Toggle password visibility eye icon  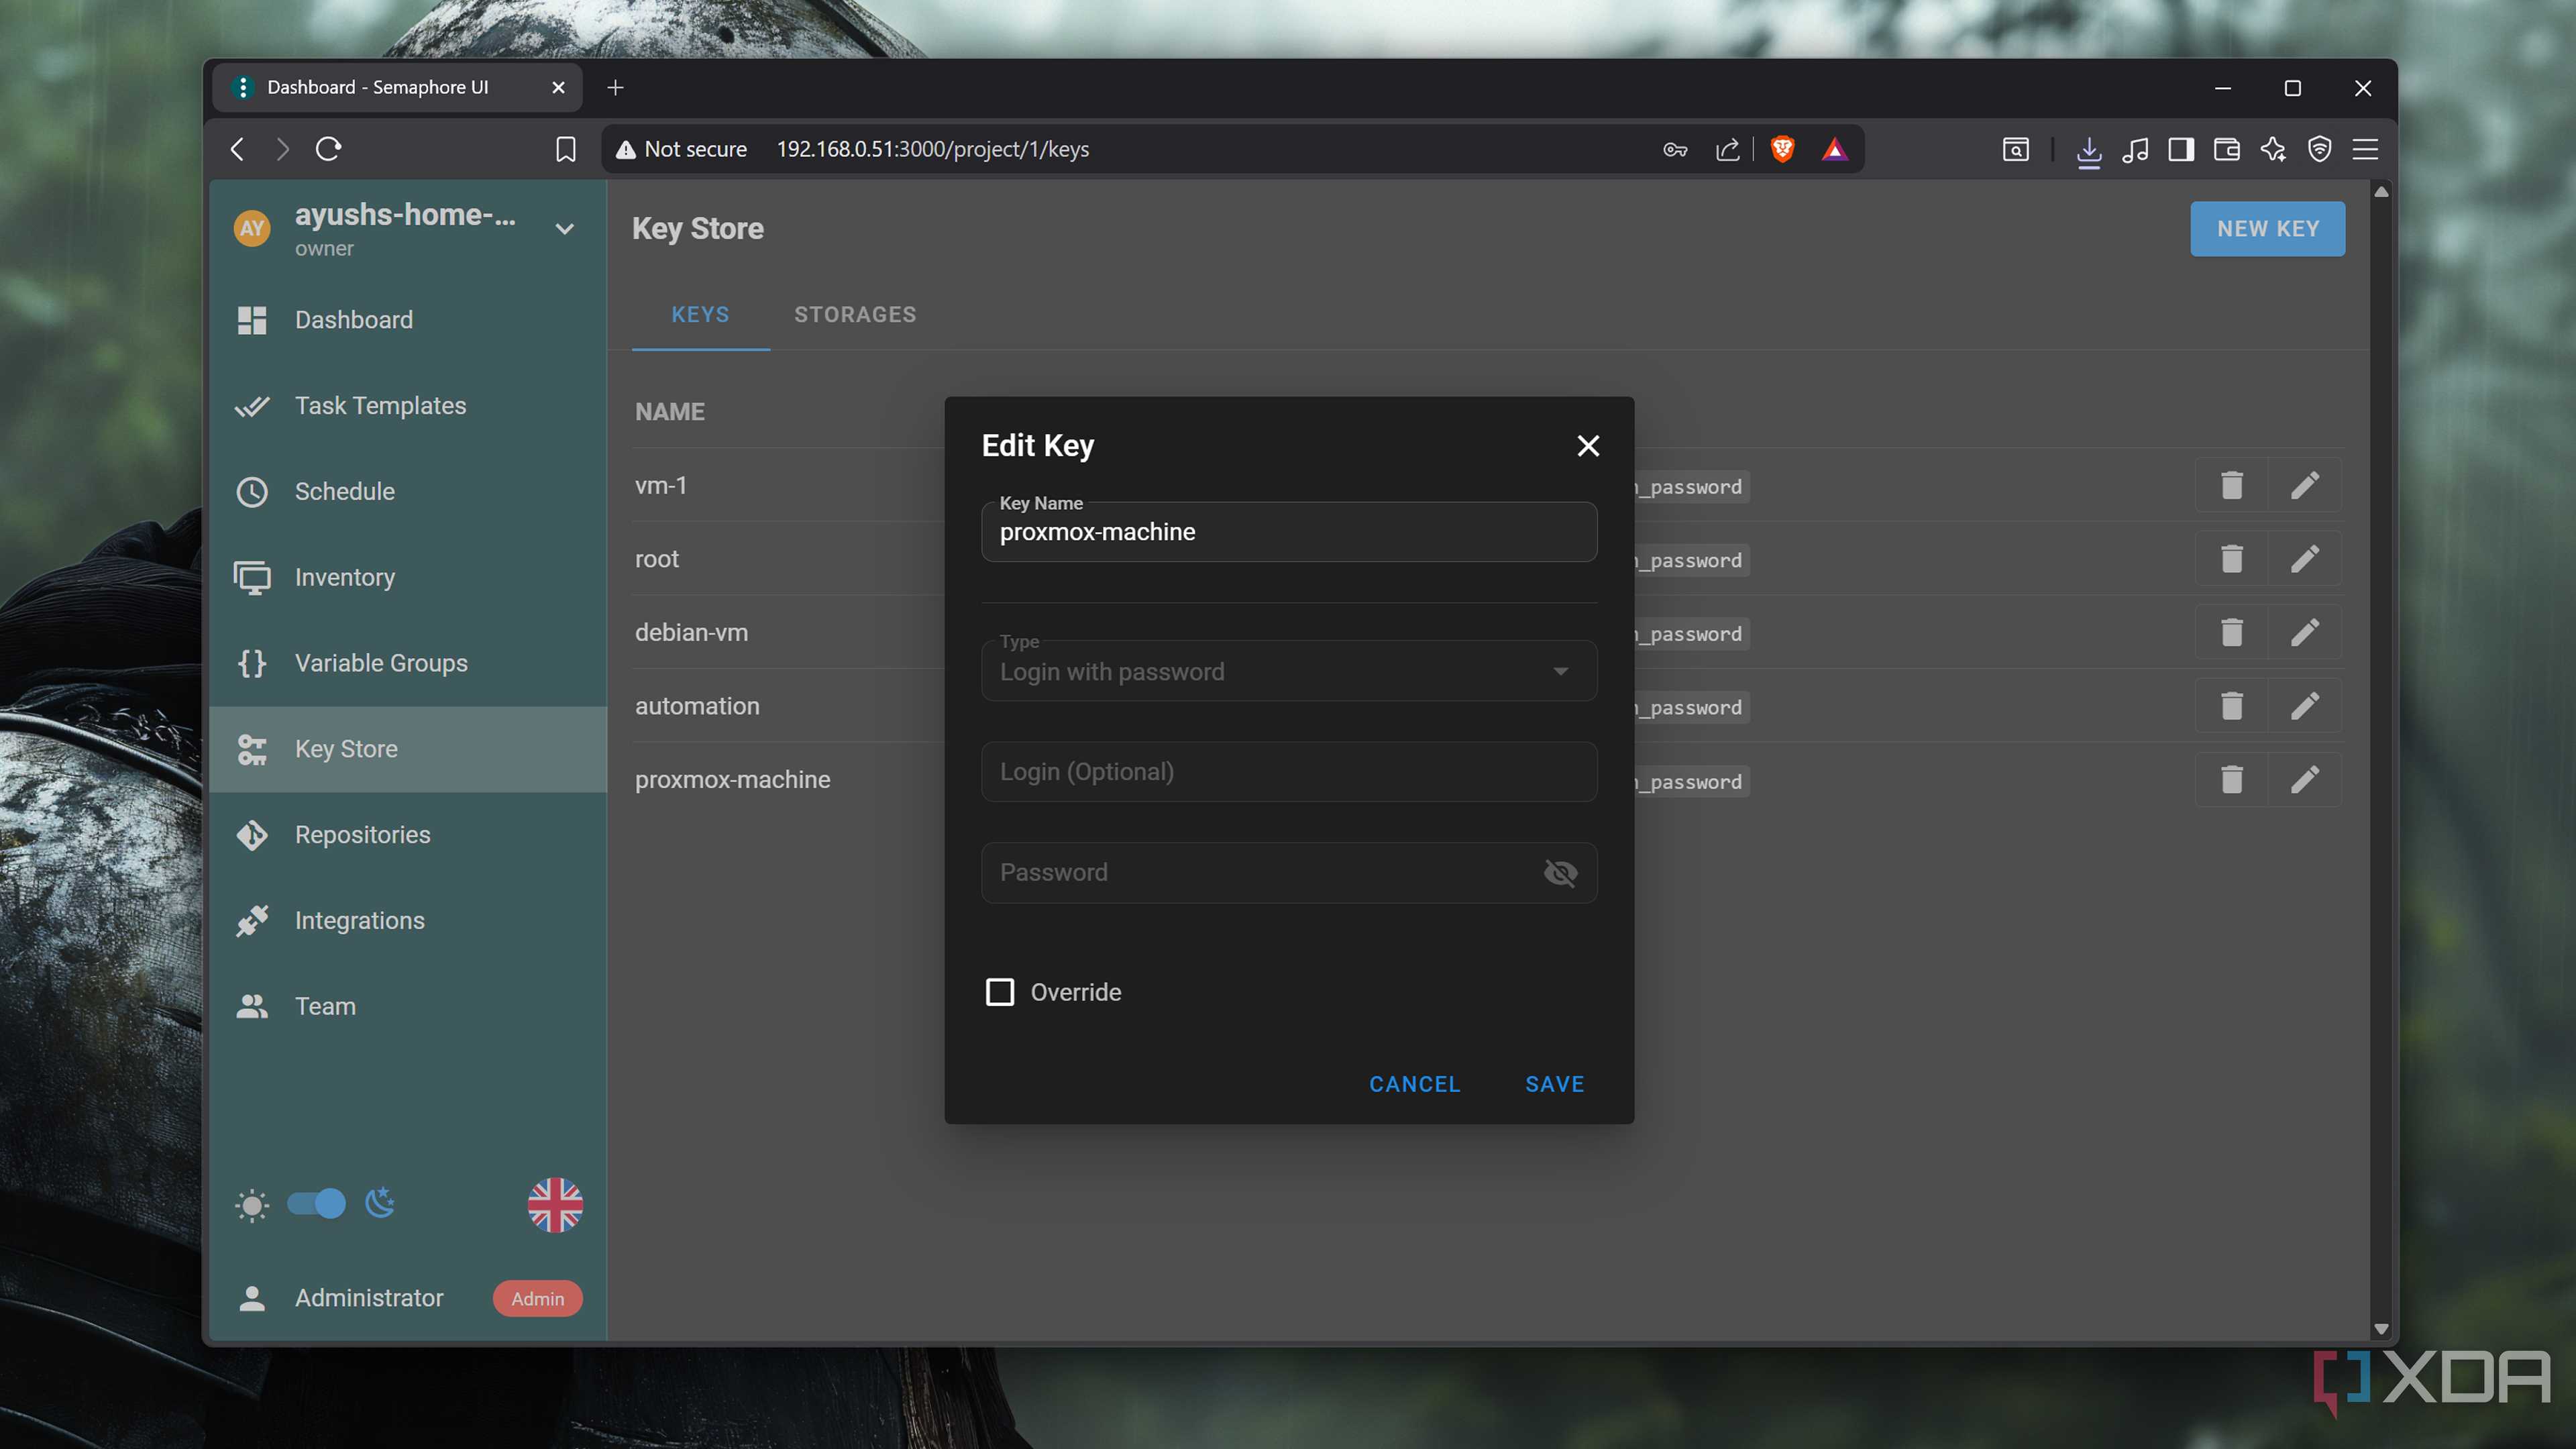[x=1560, y=873]
